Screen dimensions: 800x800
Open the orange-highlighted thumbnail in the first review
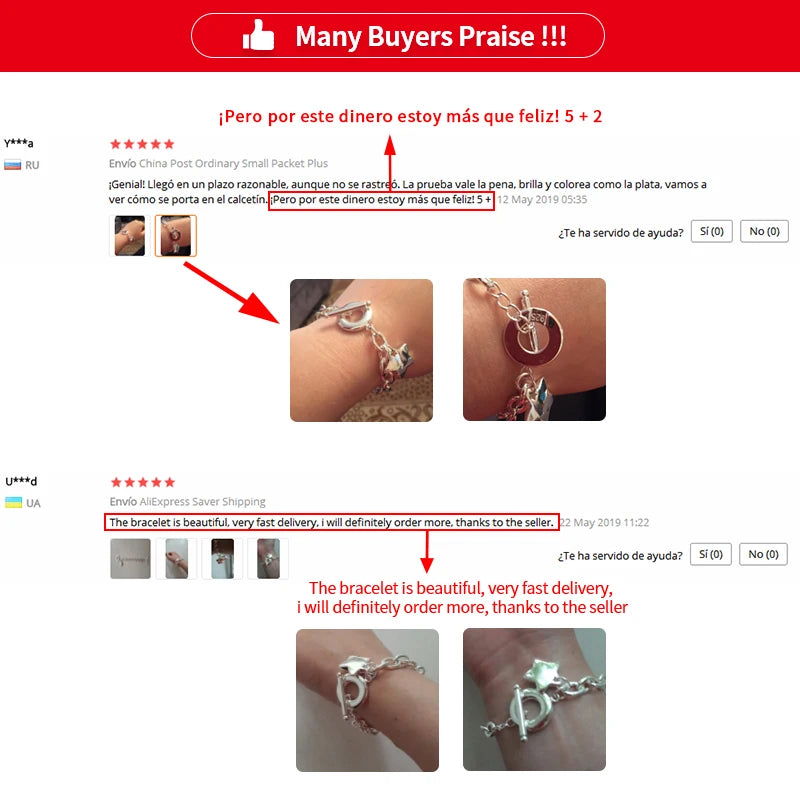(176, 235)
